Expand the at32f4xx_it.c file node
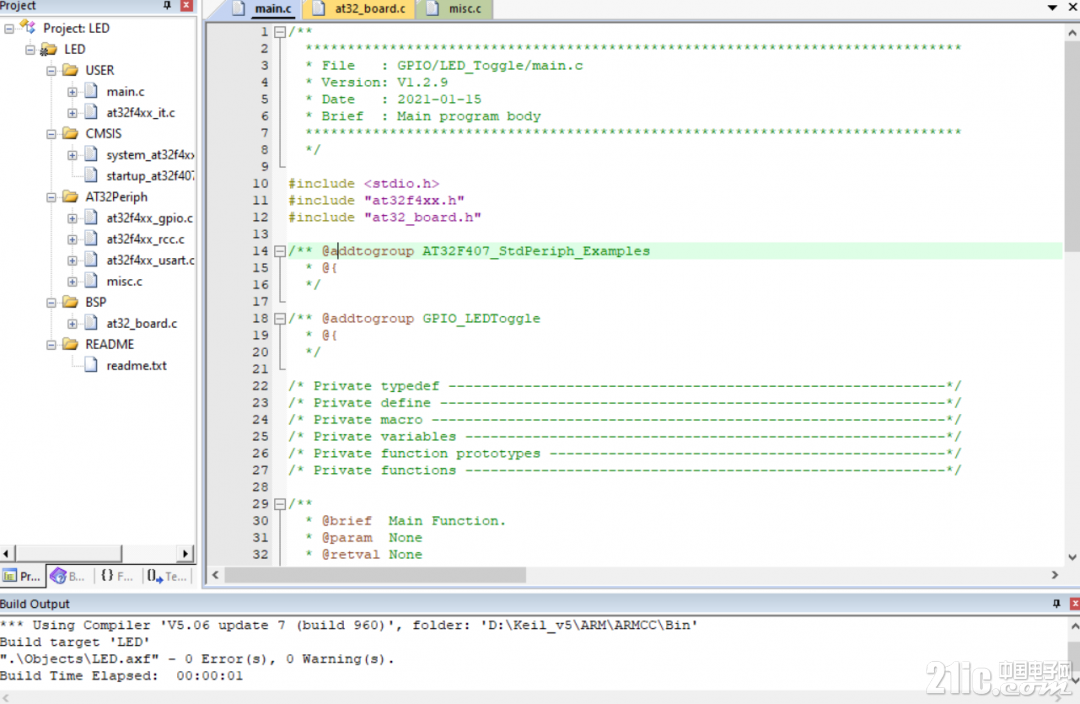Image resolution: width=1080 pixels, height=704 pixels. click(x=72, y=112)
